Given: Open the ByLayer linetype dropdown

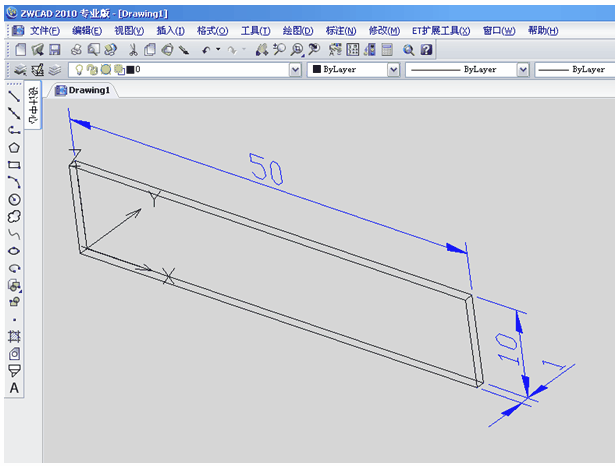Looking at the screenshot, I should click(522, 70).
